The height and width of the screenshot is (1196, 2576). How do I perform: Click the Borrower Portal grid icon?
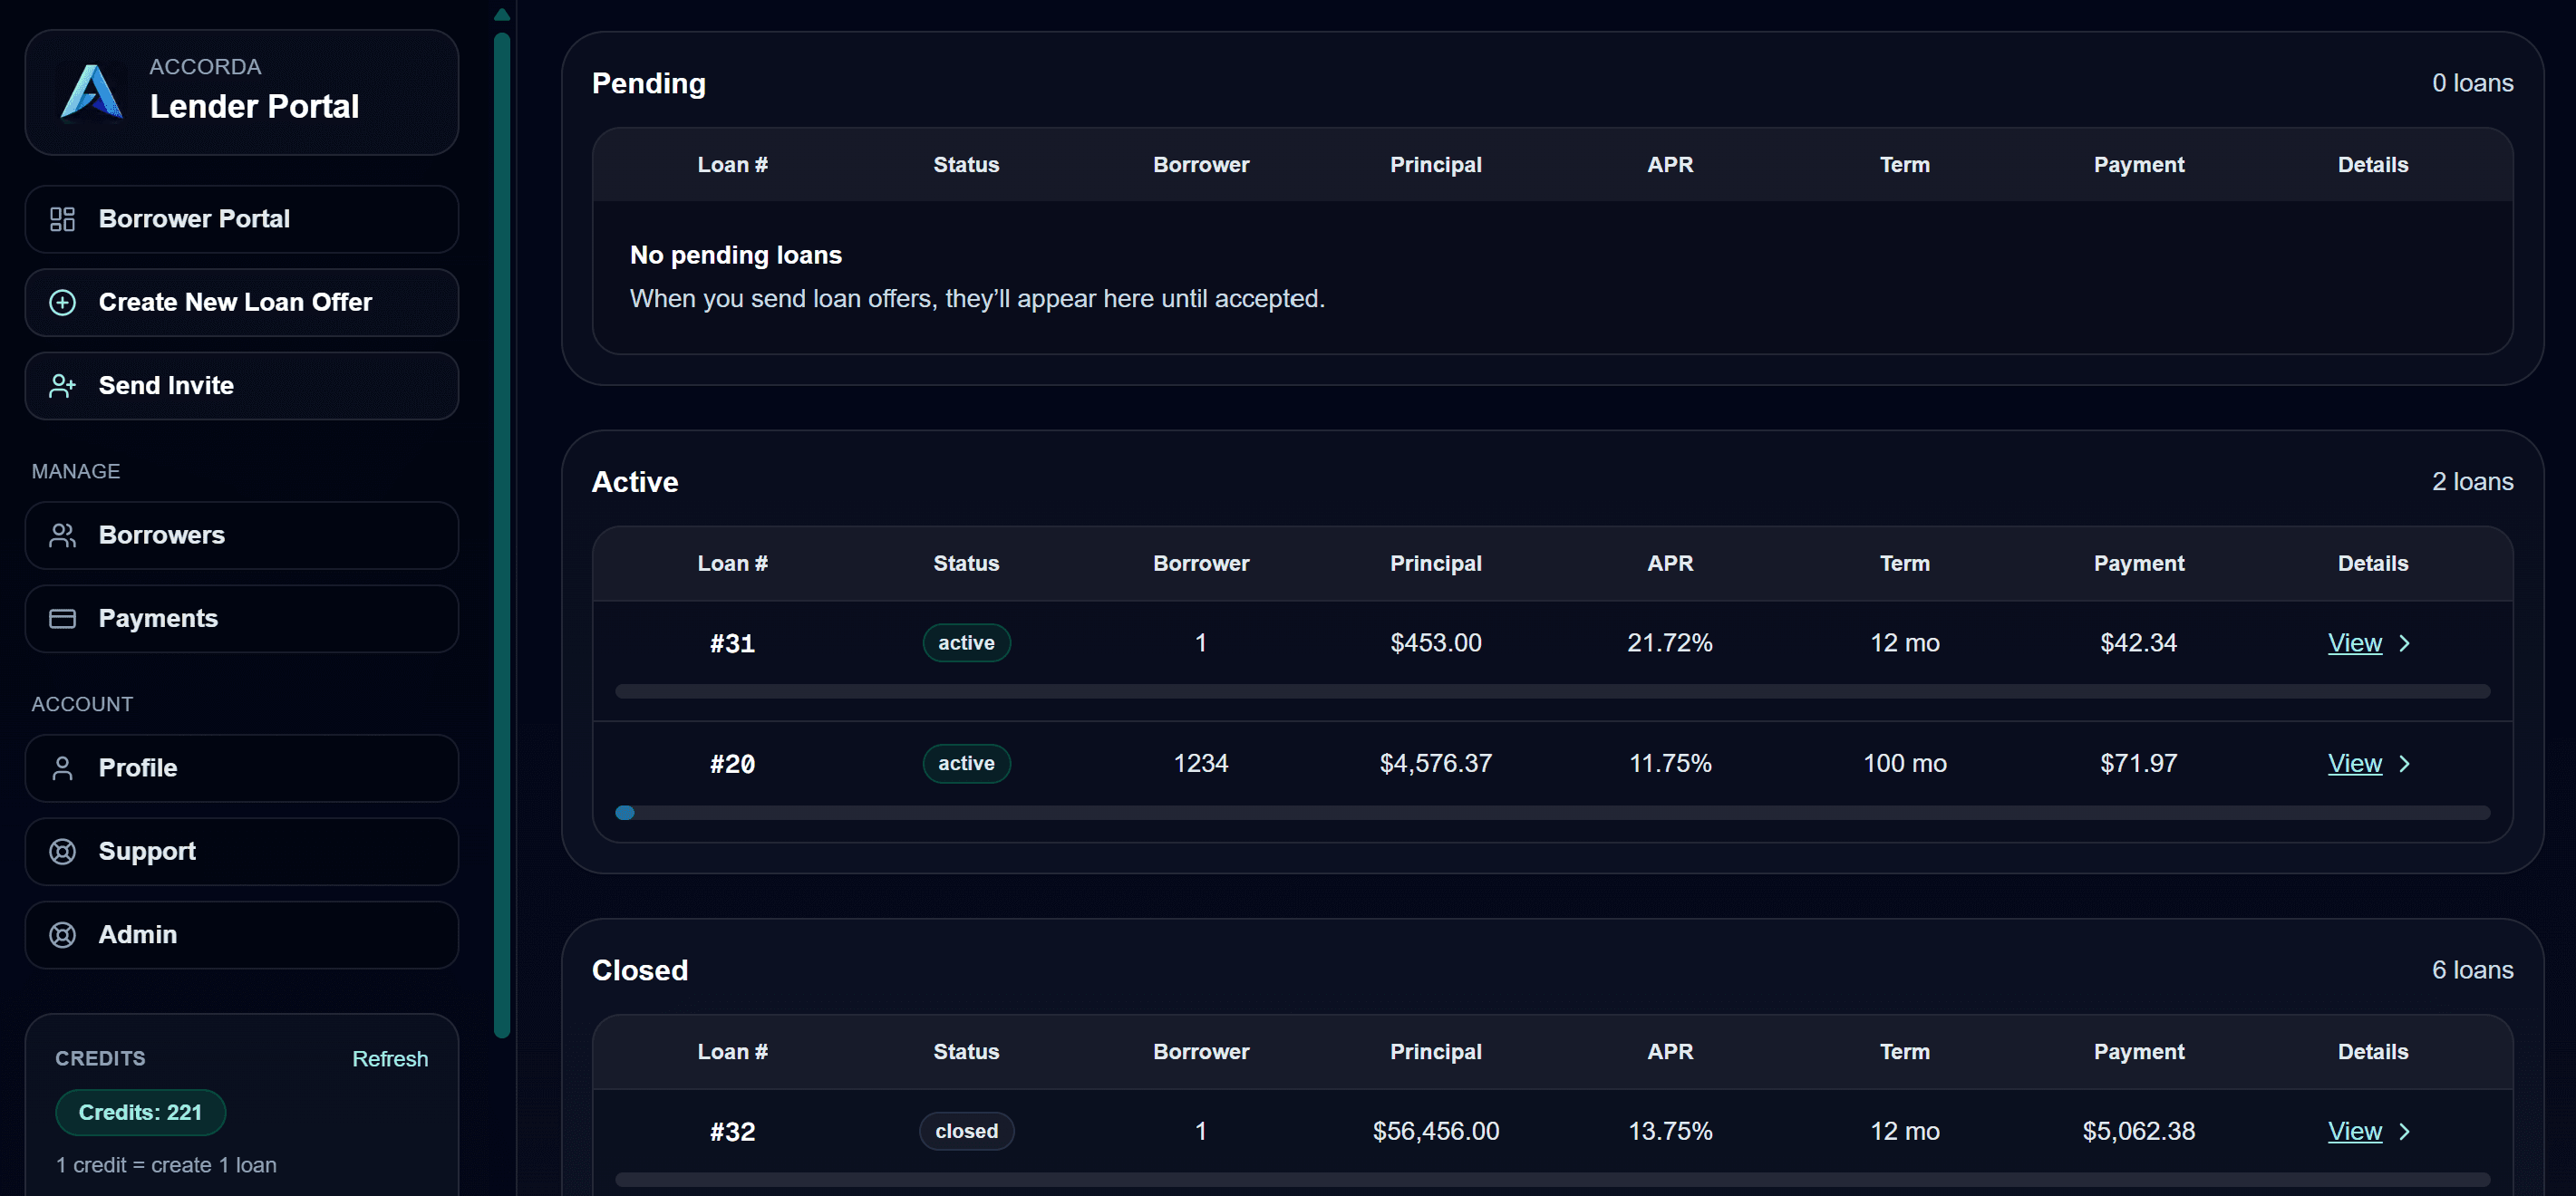tap(62, 219)
